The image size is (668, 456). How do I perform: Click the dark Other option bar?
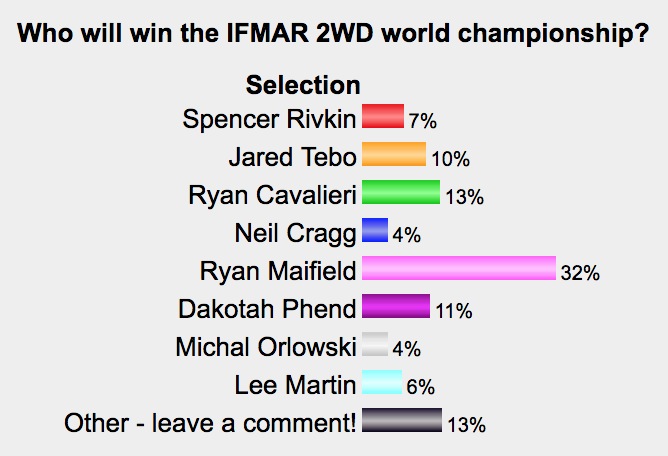coord(402,420)
